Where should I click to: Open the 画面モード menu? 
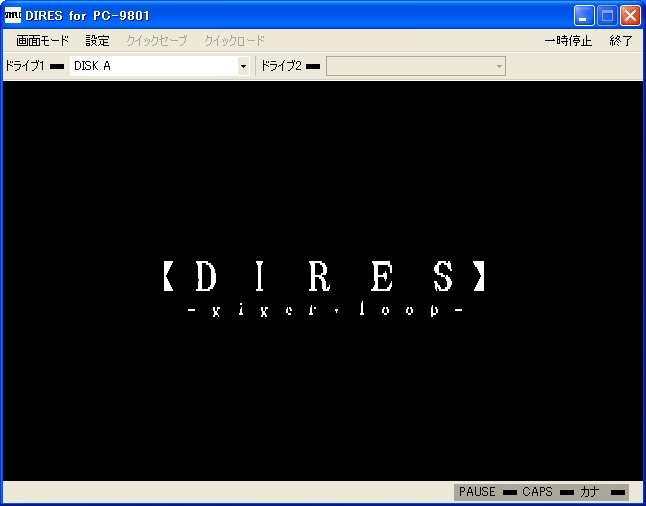[x=42, y=41]
